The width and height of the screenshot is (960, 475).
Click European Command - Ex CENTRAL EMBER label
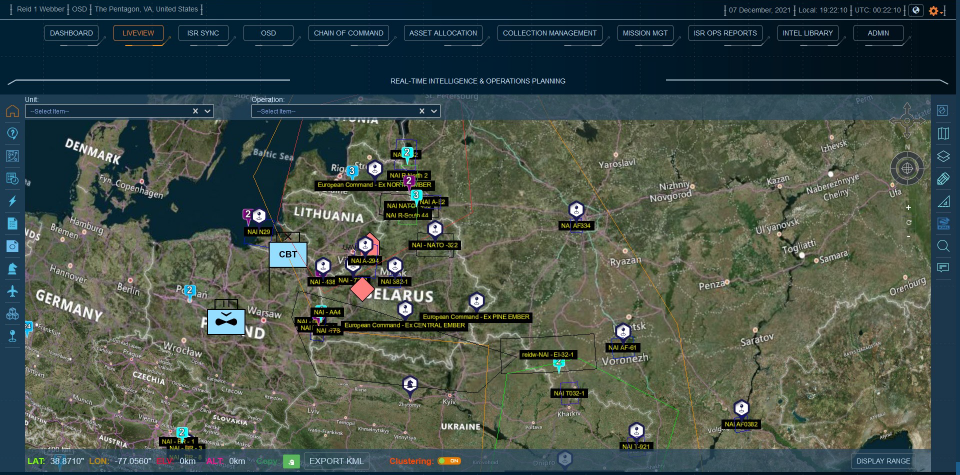pyautogui.click(x=405, y=326)
